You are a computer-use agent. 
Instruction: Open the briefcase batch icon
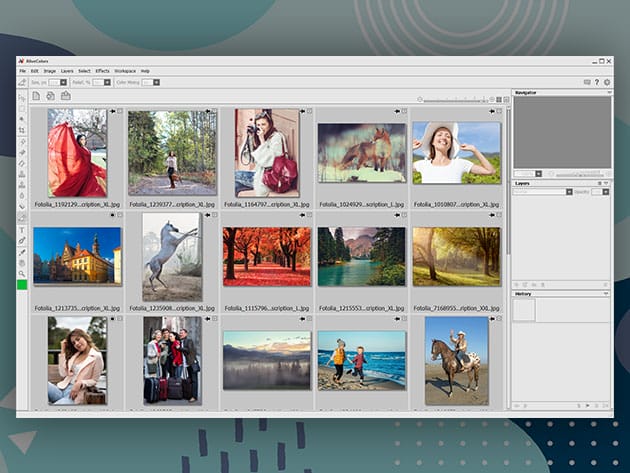click(65, 96)
